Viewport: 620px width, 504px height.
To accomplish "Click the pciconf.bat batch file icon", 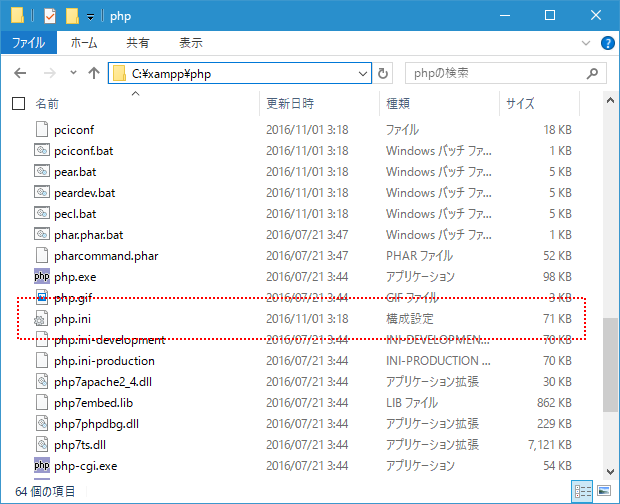I will pos(42,150).
